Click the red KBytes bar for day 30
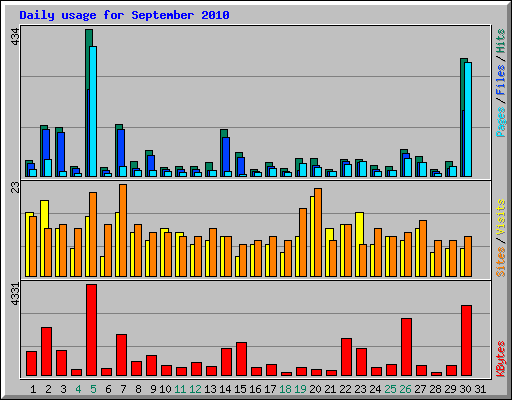Image resolution: width=512 pixels, height=400 pixels. coord(466,340)
